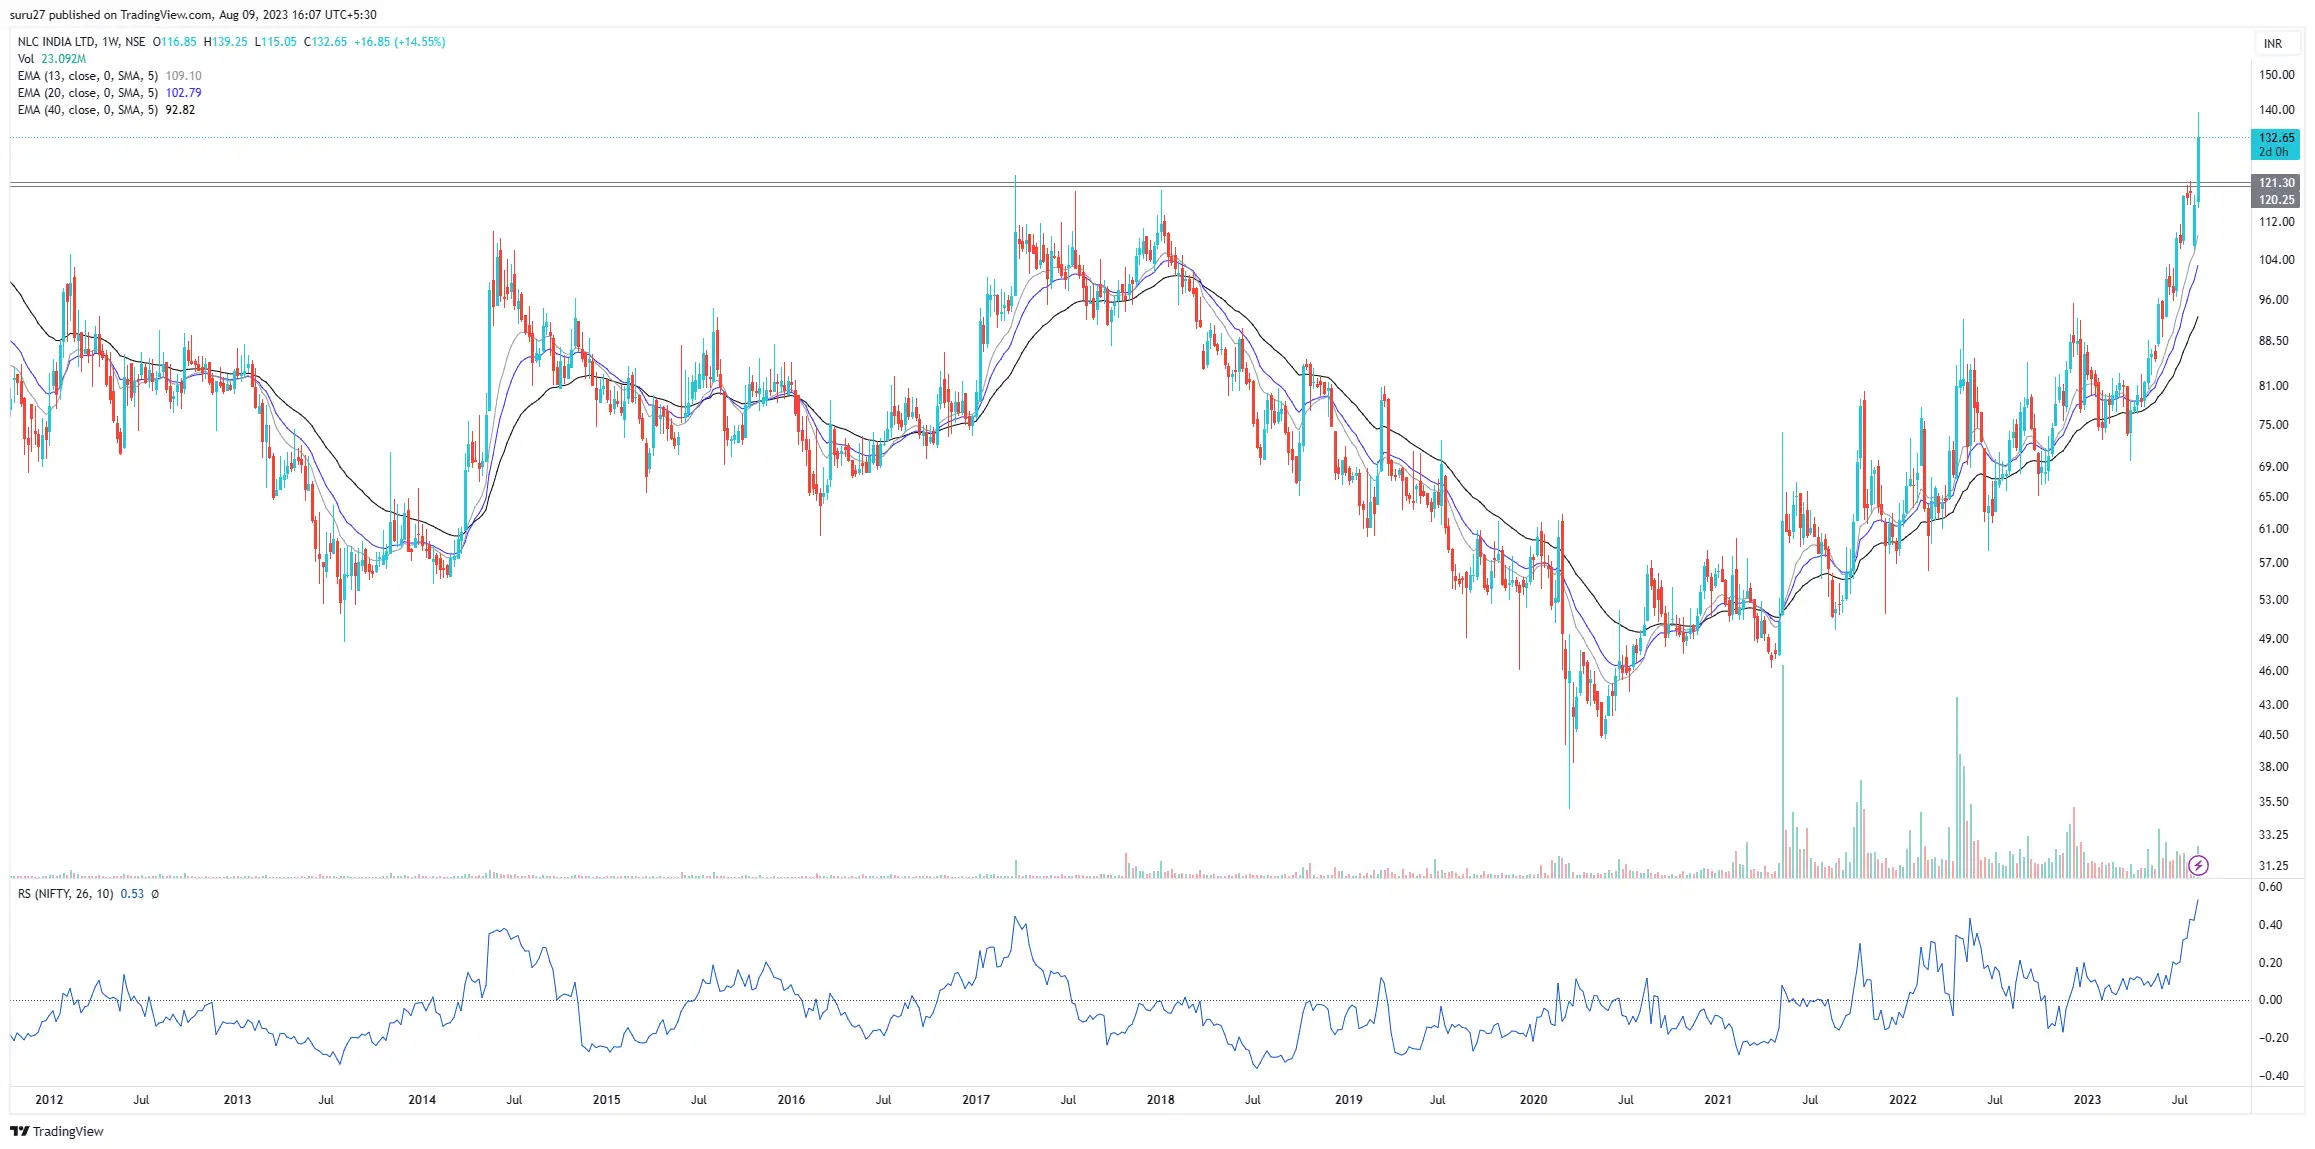
Task: Open the NLC INDIA LTD symbol legend
Action: coord(60,42)
